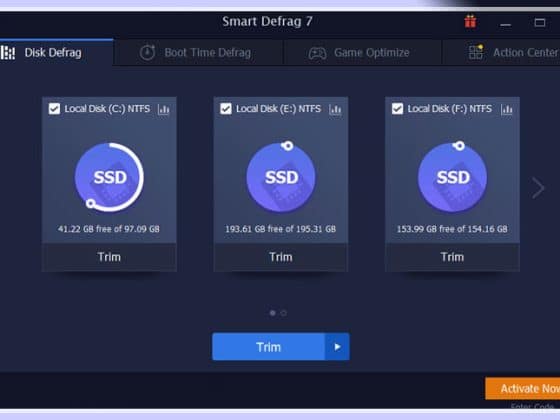View Local Disk (C:) report chart icon
This screenshot has width=560, height=420.
(x=164, y=109)
